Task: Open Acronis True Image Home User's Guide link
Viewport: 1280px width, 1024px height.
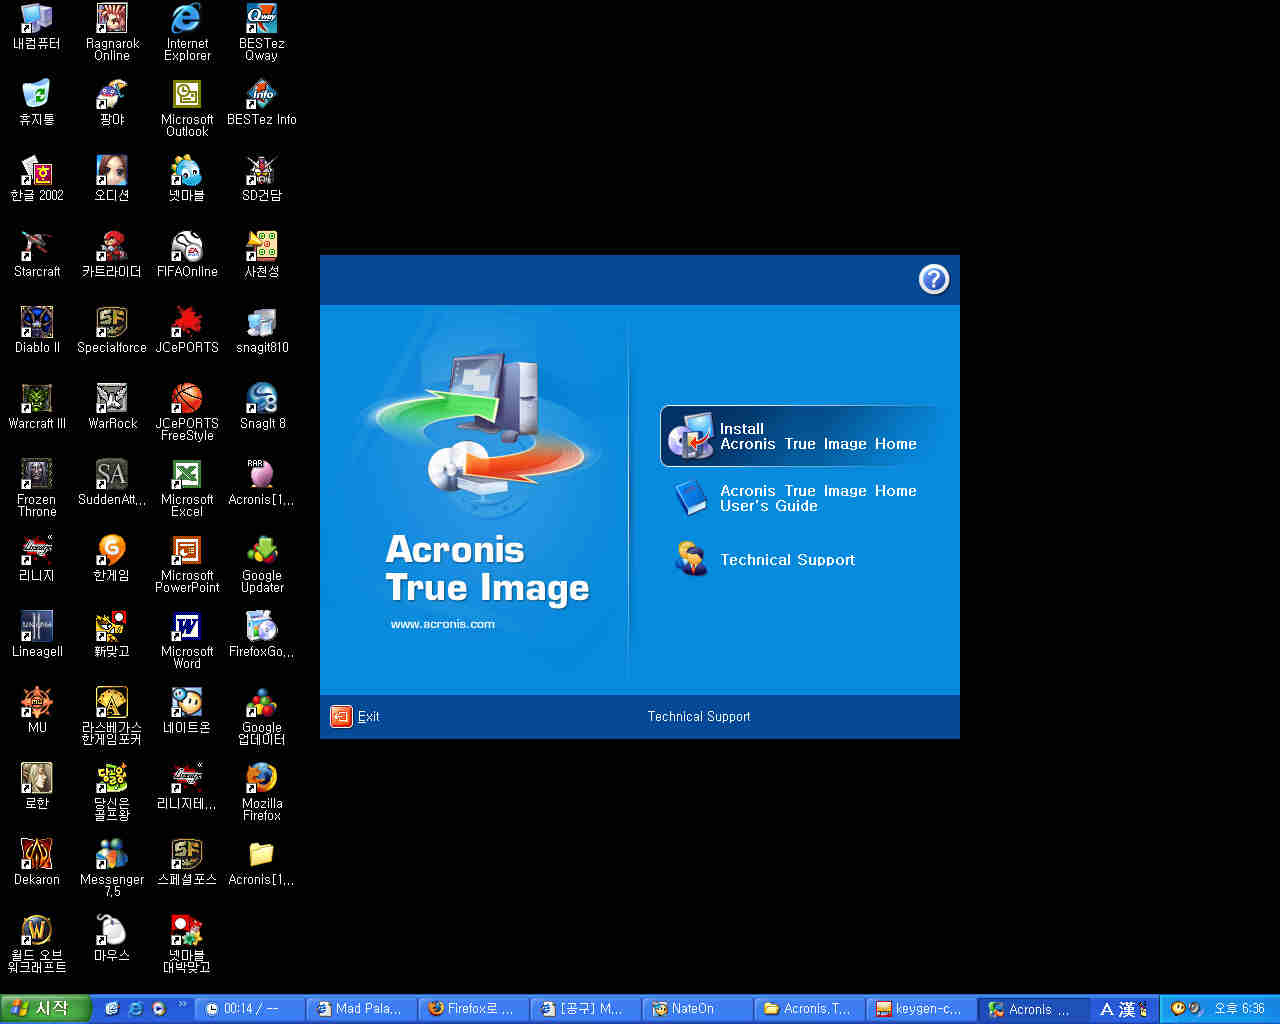Action: (x=818, y=498)
